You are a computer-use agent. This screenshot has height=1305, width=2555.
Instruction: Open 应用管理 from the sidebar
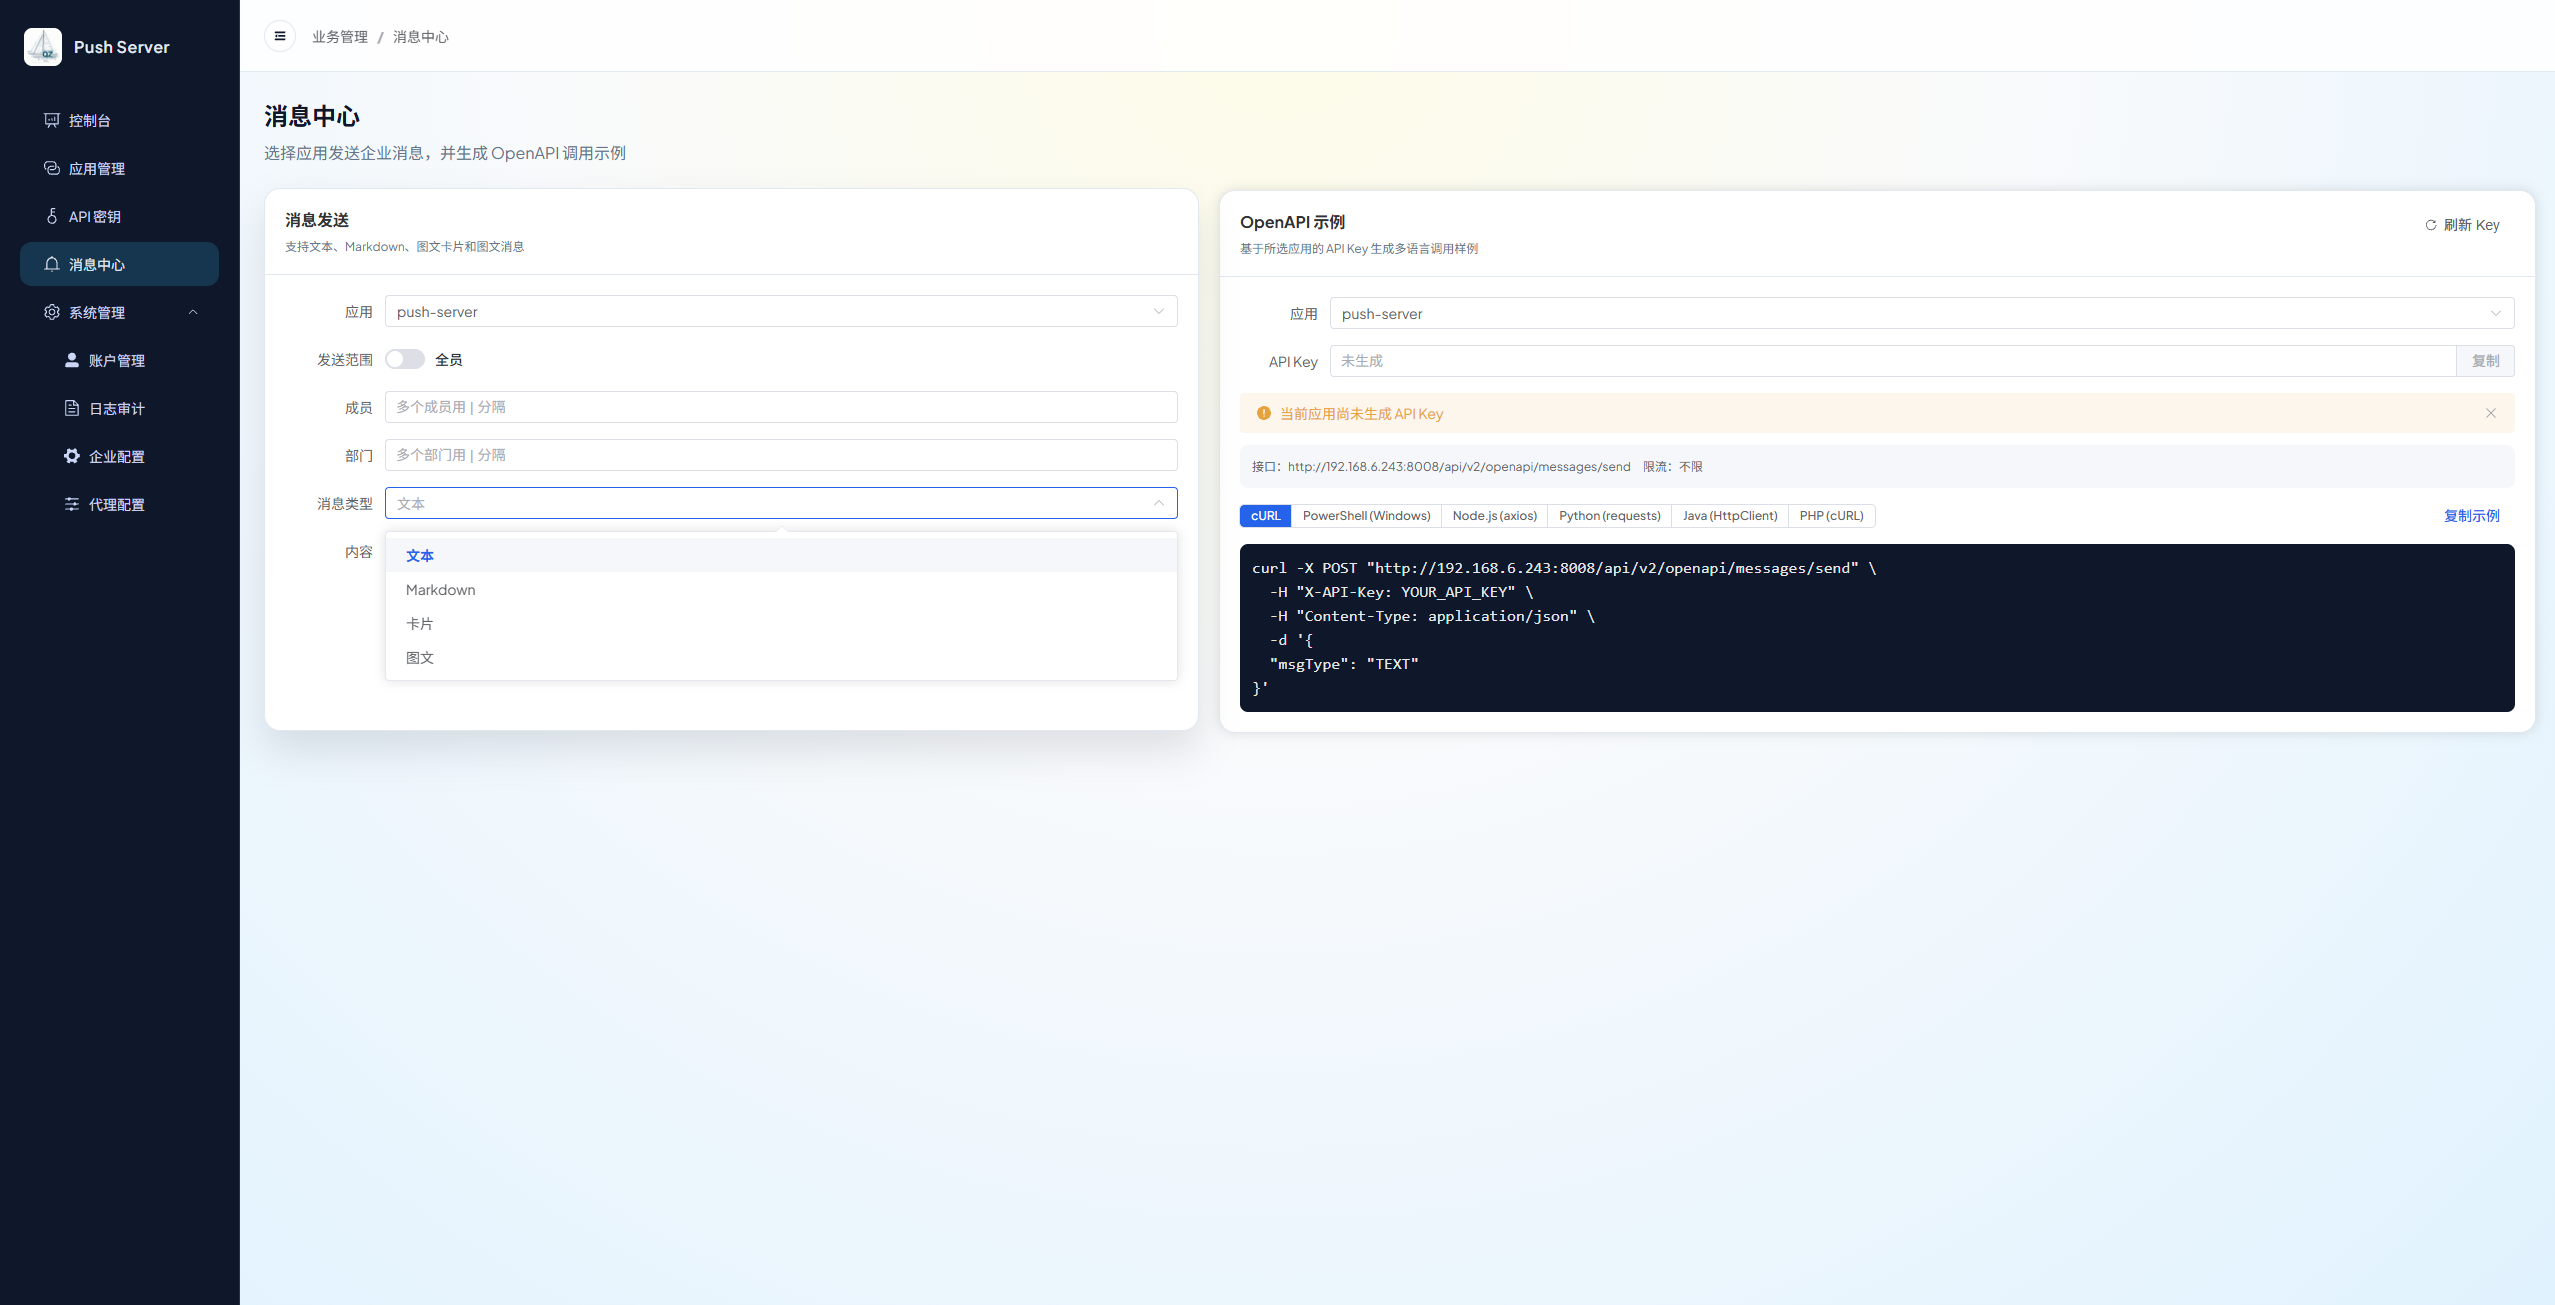(x=97, y=168)
